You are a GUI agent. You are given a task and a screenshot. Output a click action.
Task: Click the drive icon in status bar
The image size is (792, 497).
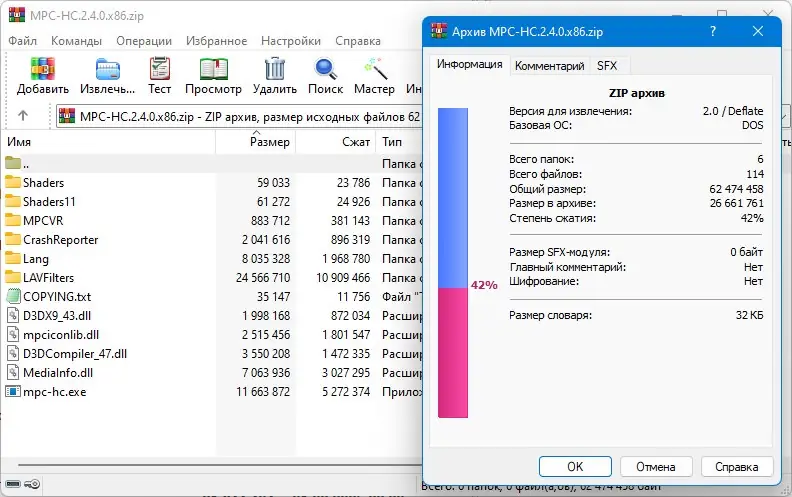pyautogui.click(x=13, y=484)
